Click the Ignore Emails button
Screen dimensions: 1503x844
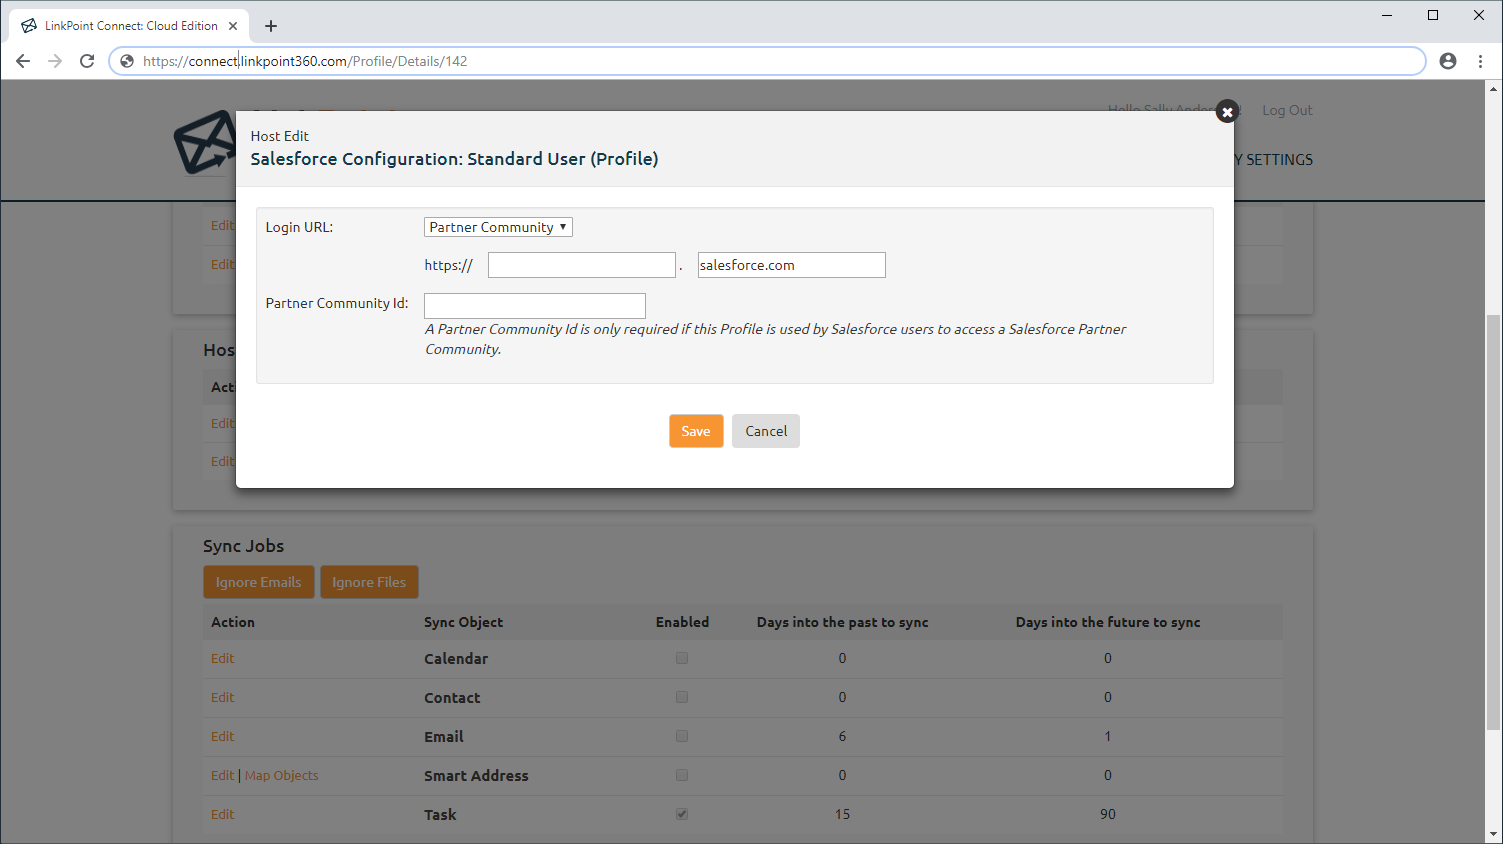click(259, 582)
